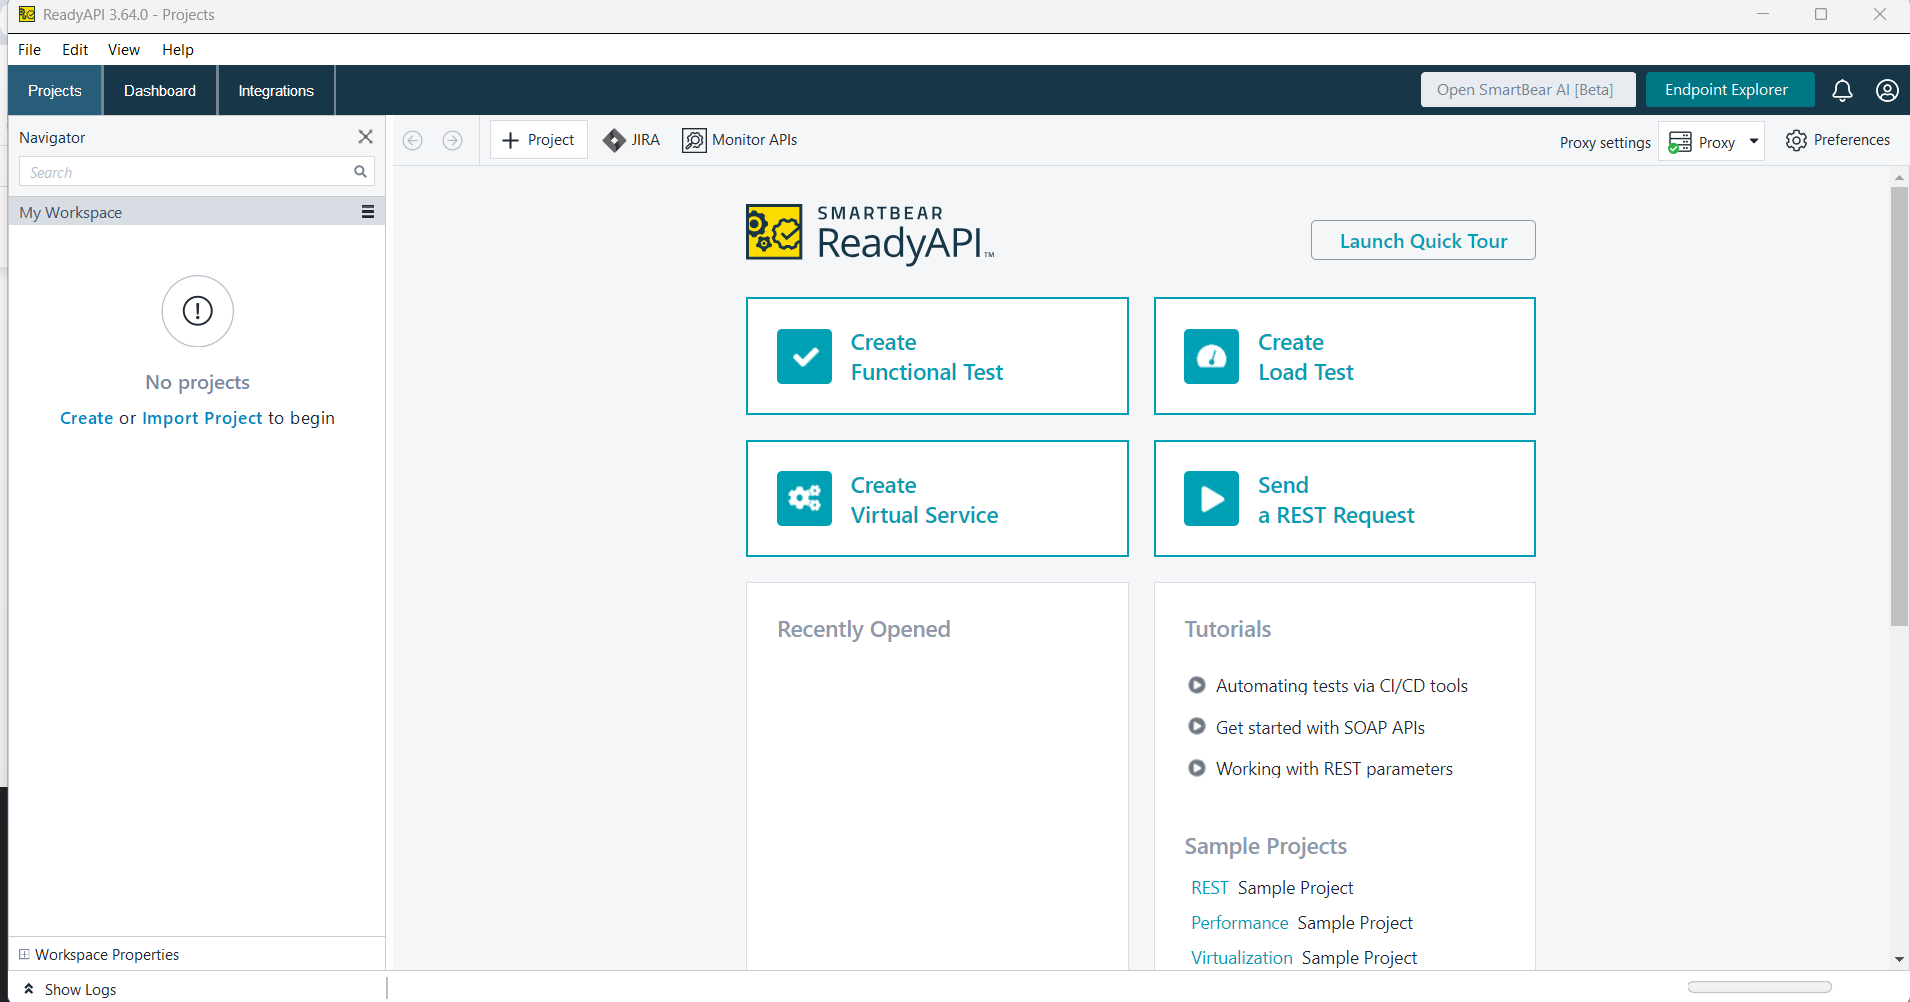
Task: Click the Import Project link
Action: (202, 418)
